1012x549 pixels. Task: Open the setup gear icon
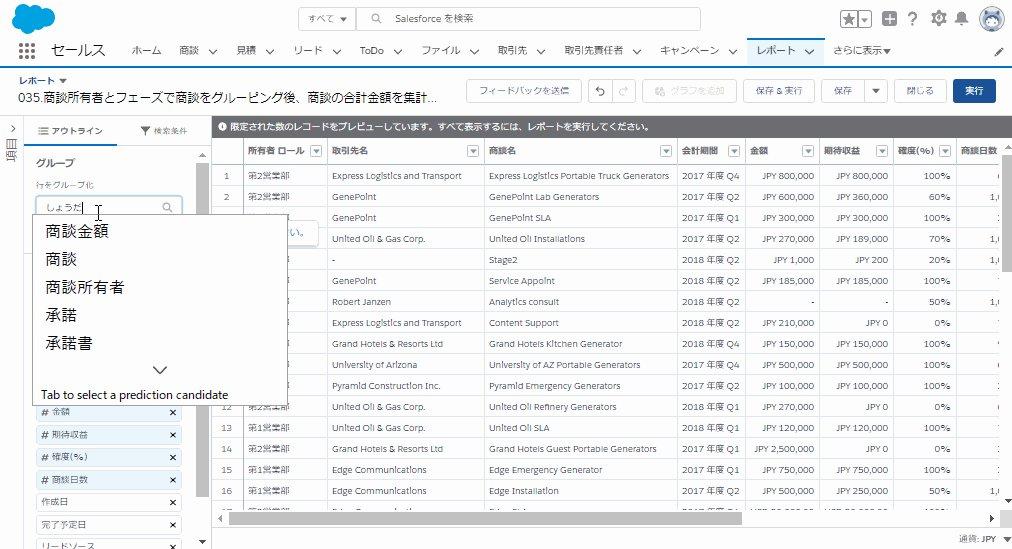point(938,19)
